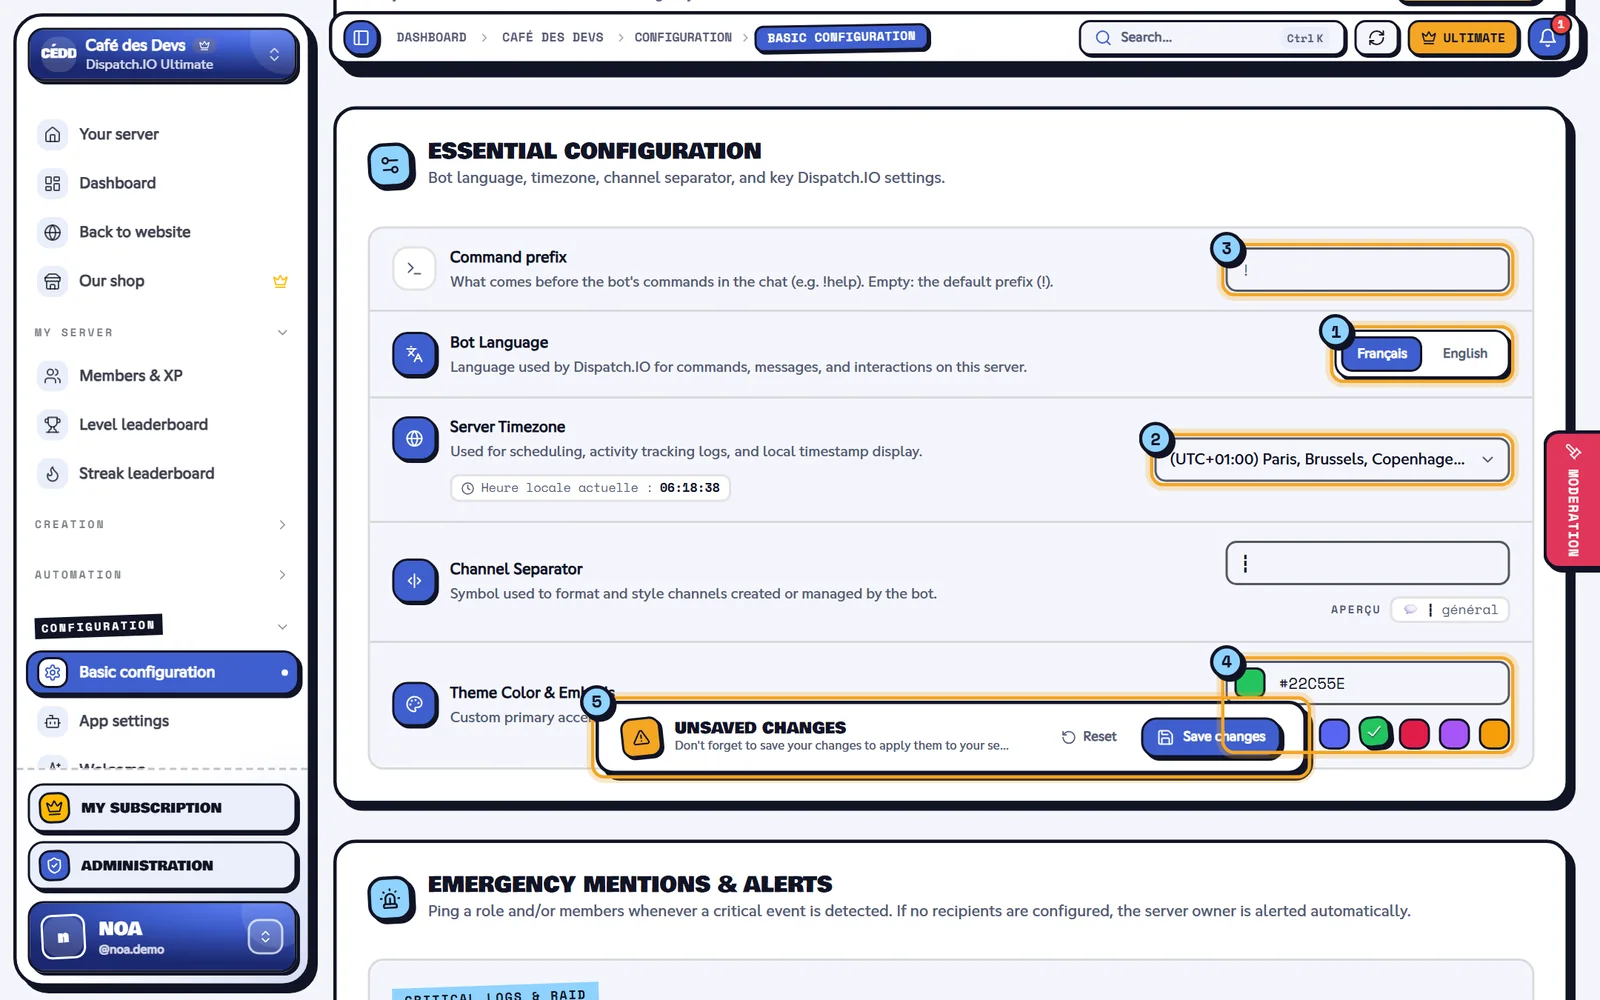Image resolution: width=1600 pixels, height=1000 pixels.
Task: Open the Server Timezone dropdown
Action: (1330, 459)
